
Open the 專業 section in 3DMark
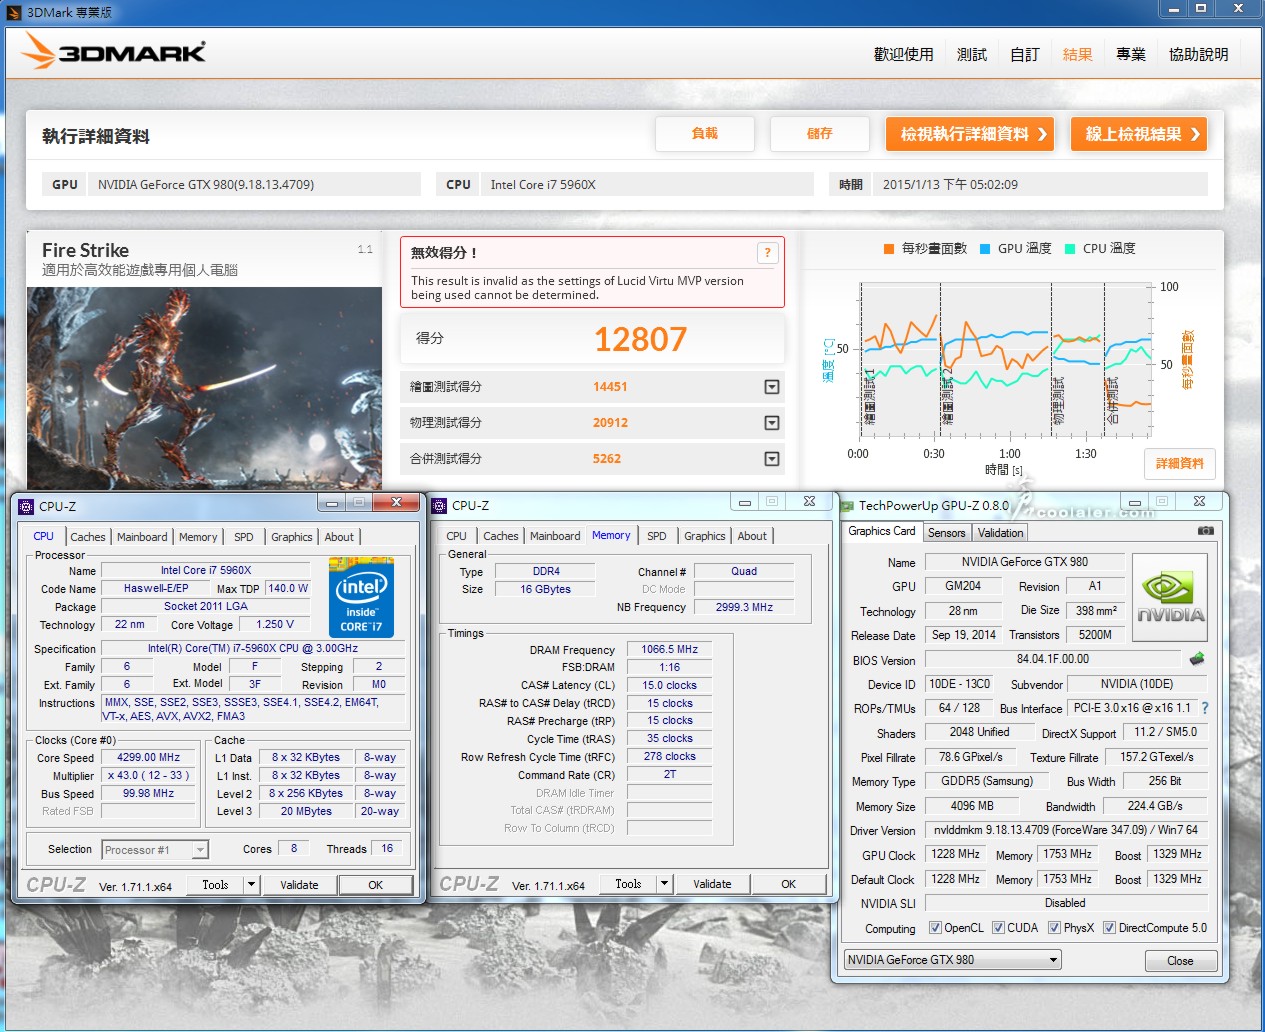click(x=1131, y=55)
